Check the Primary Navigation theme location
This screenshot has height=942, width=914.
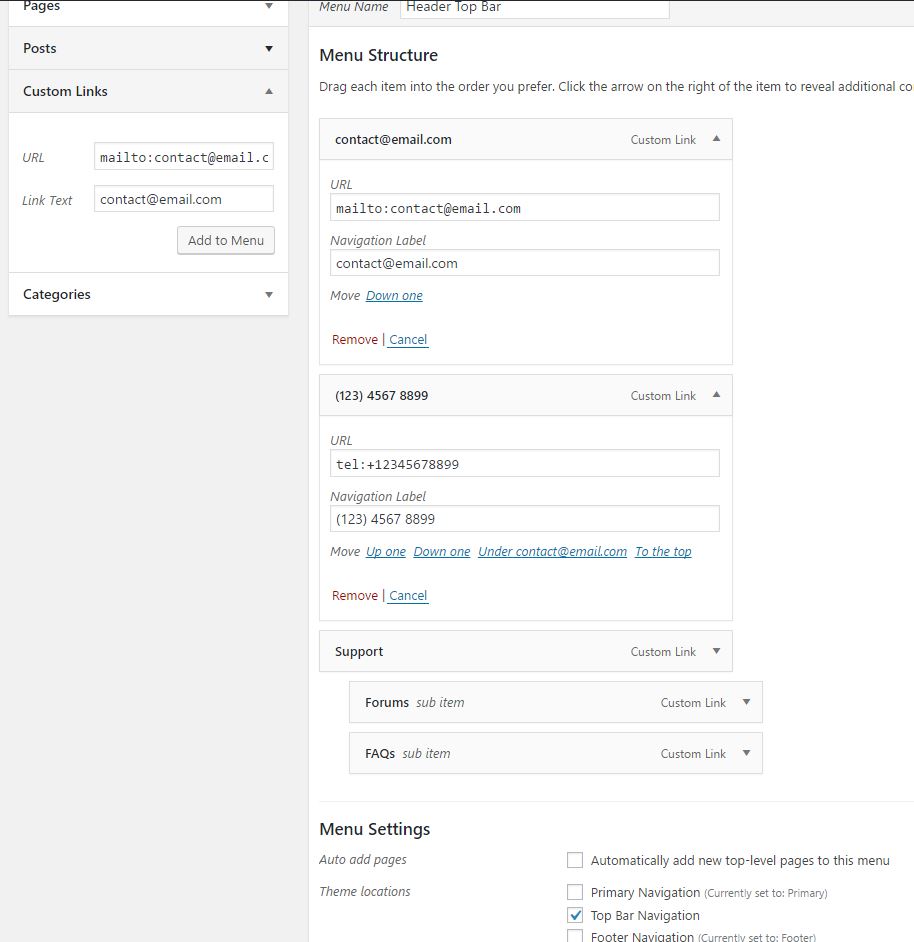pyautogui.click(x=575, y=892)
